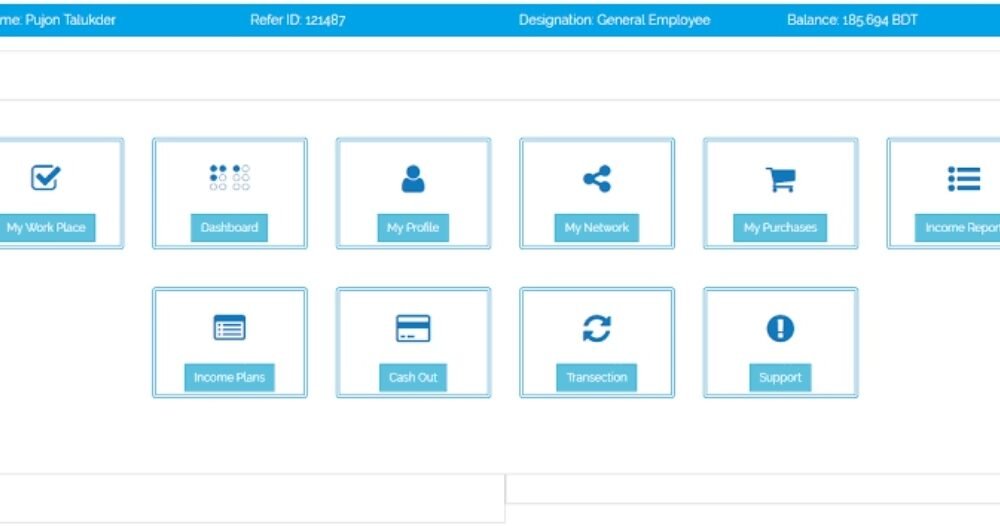Image resolution: width=1000 pixels, height=528 pixels.
Task: Click the Cash Out credit card icon
Action: point(413,328)
